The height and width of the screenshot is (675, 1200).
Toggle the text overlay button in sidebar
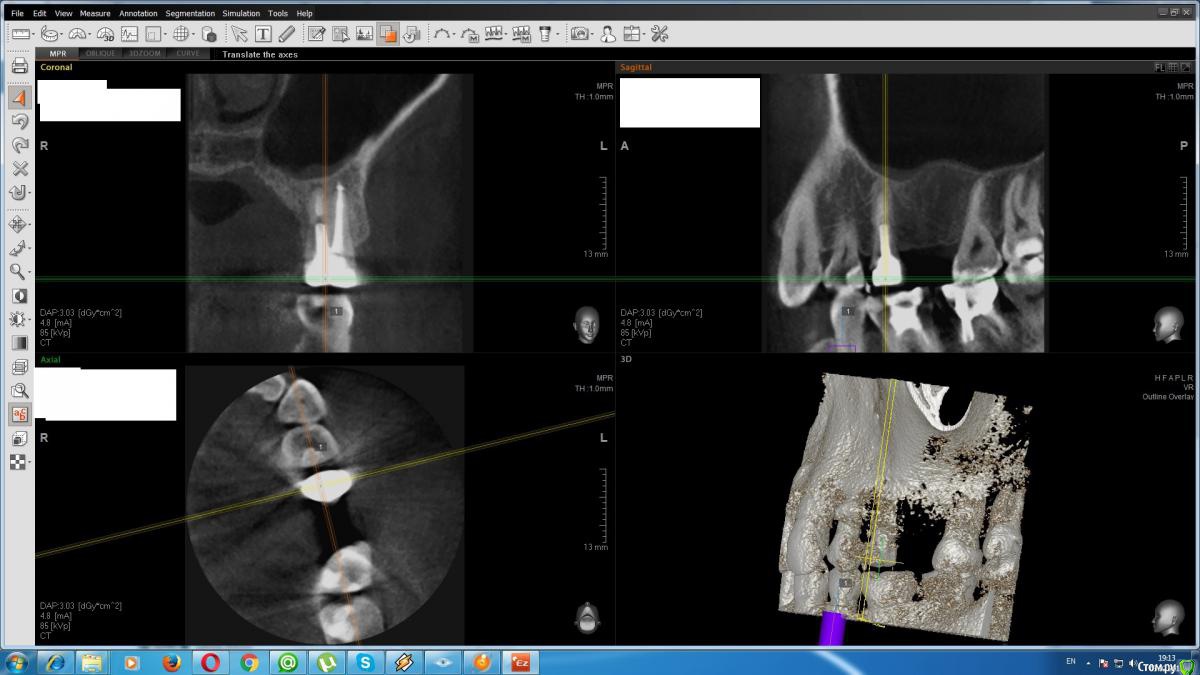click(x=19, y=414)
